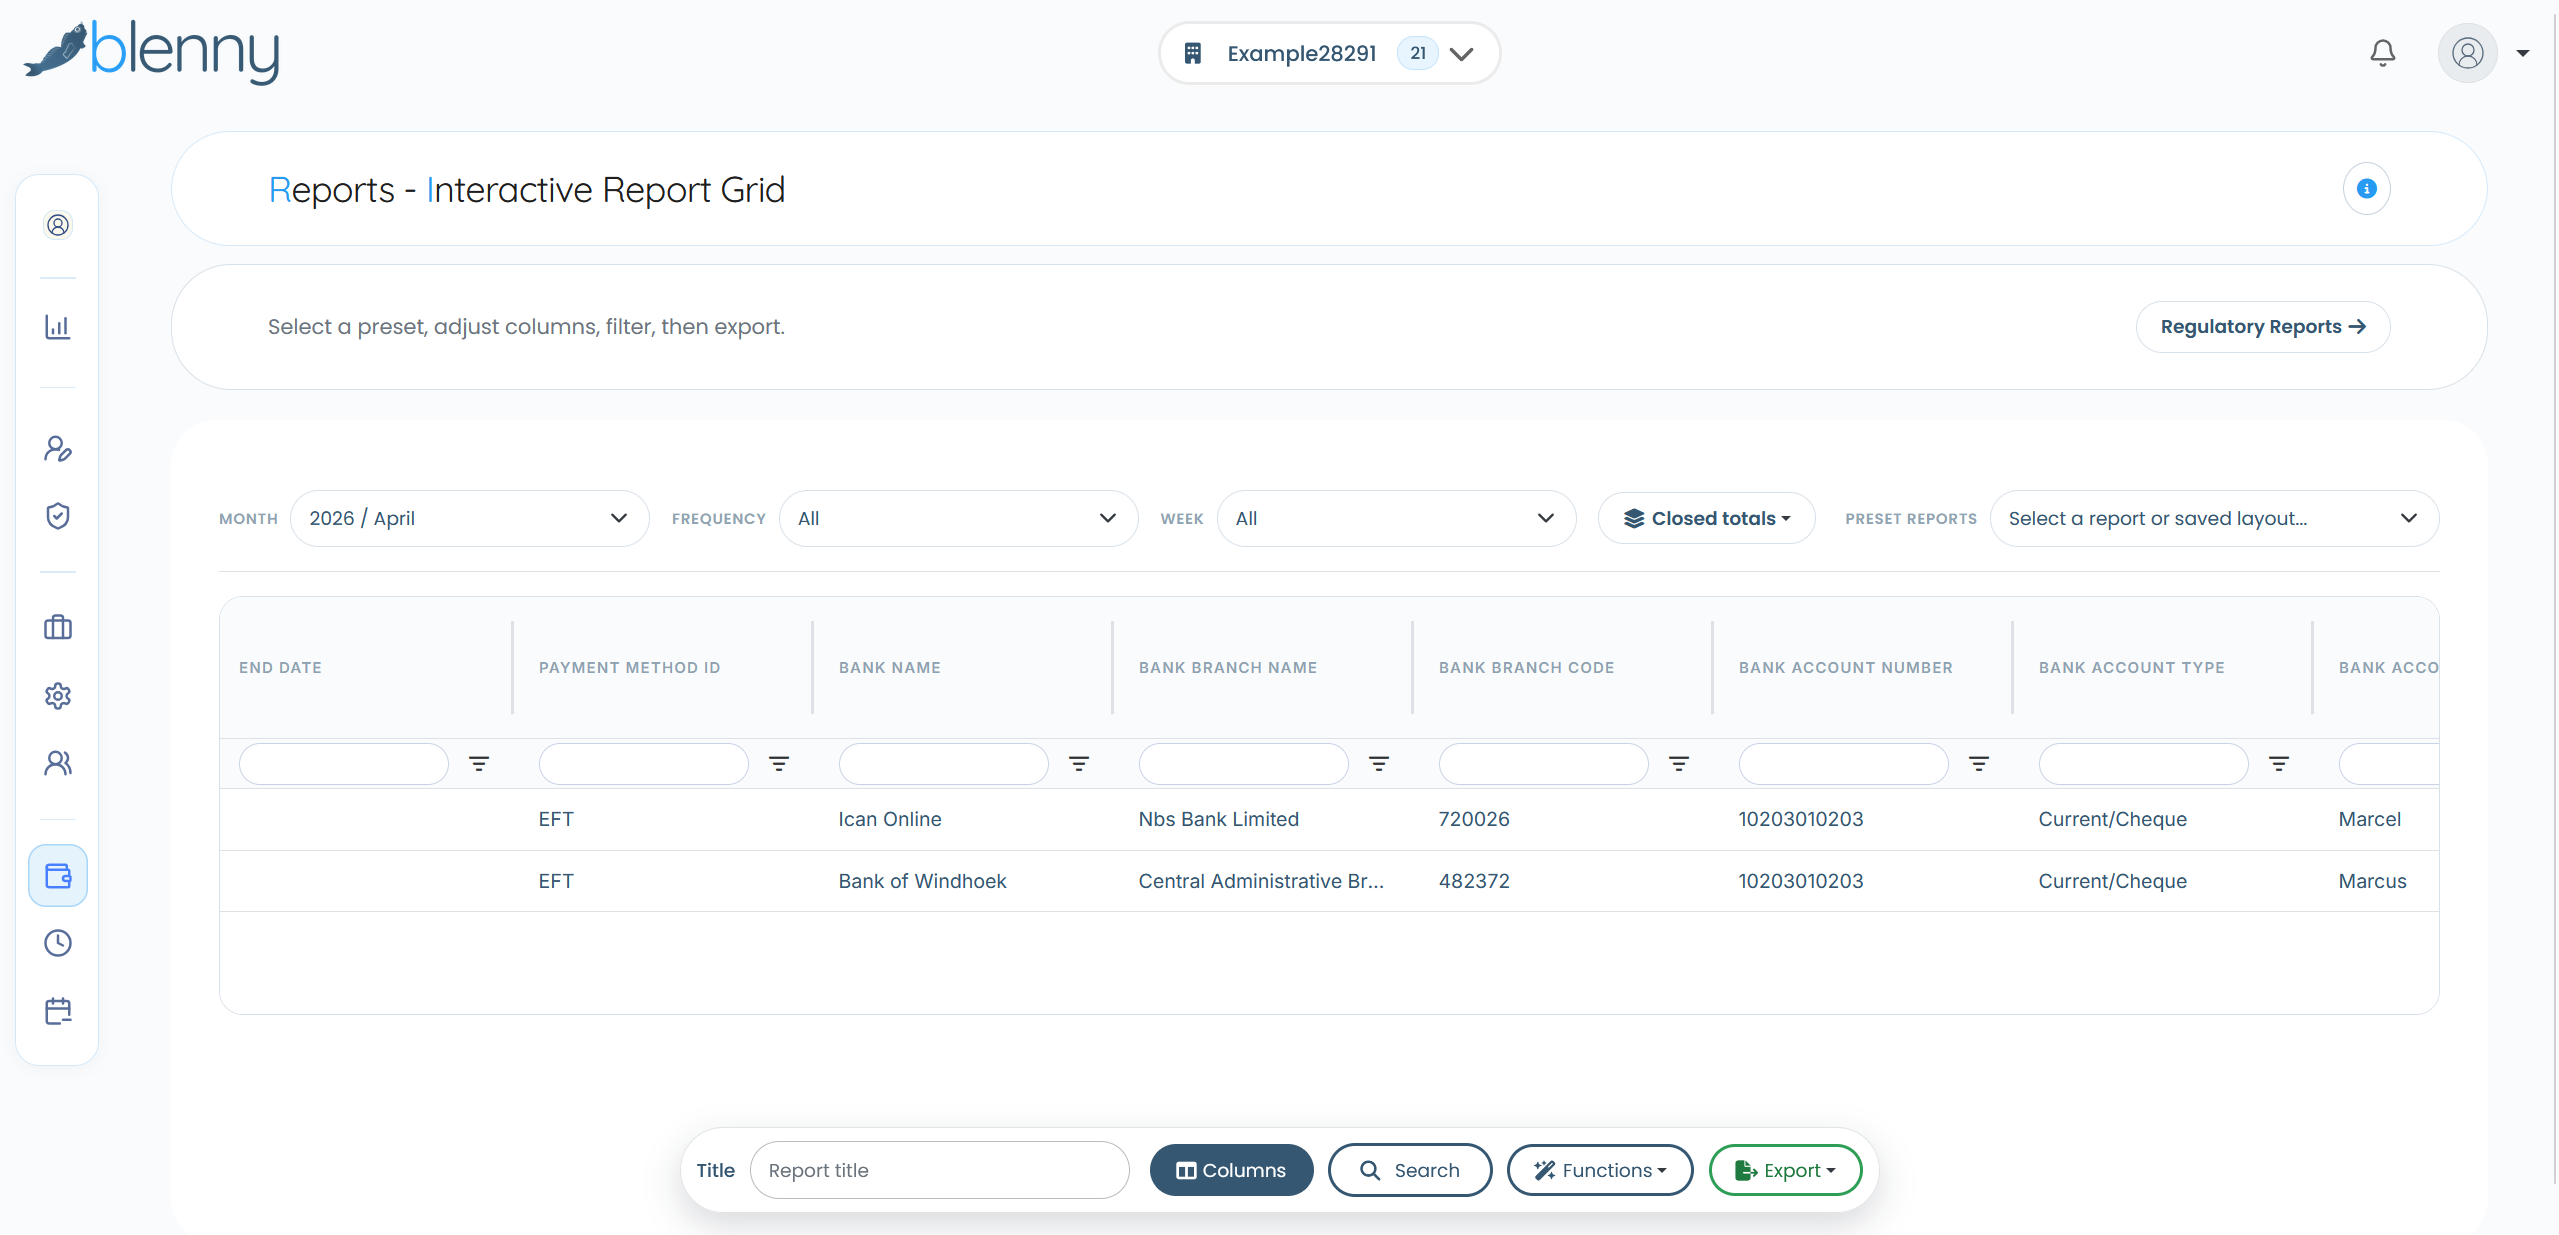
Task: Click the Columns button
Action: click(x=1231, y=1170)
